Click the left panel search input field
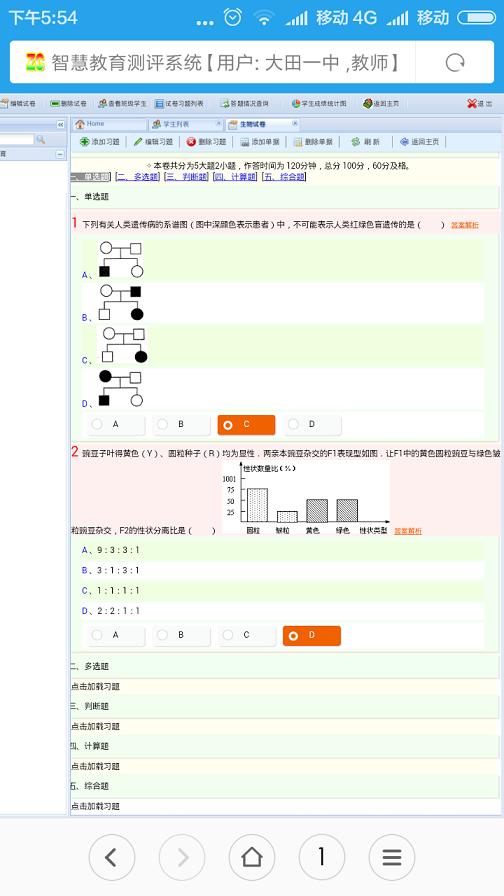Screen dimensions: 504x896 point(17,139)
